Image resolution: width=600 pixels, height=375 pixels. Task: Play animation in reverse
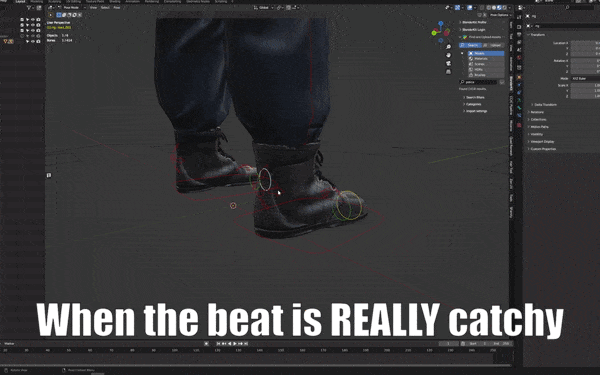point(230,344)
